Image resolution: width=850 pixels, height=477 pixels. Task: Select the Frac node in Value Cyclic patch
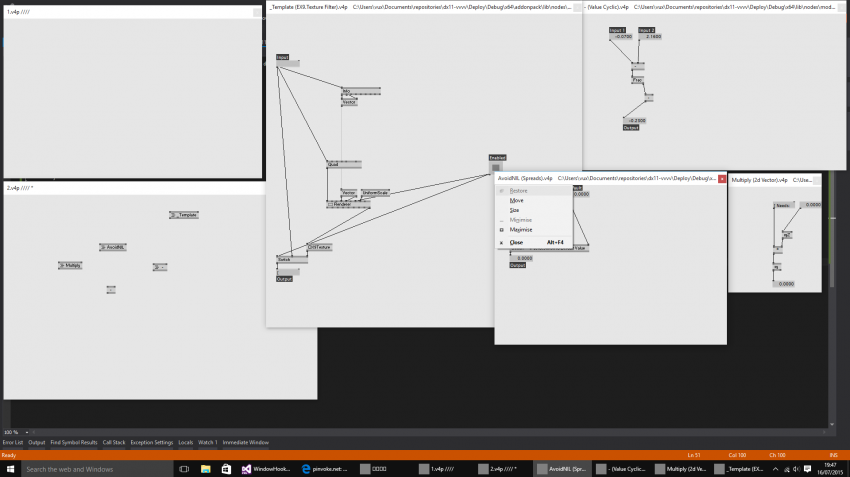pos(637,80)
